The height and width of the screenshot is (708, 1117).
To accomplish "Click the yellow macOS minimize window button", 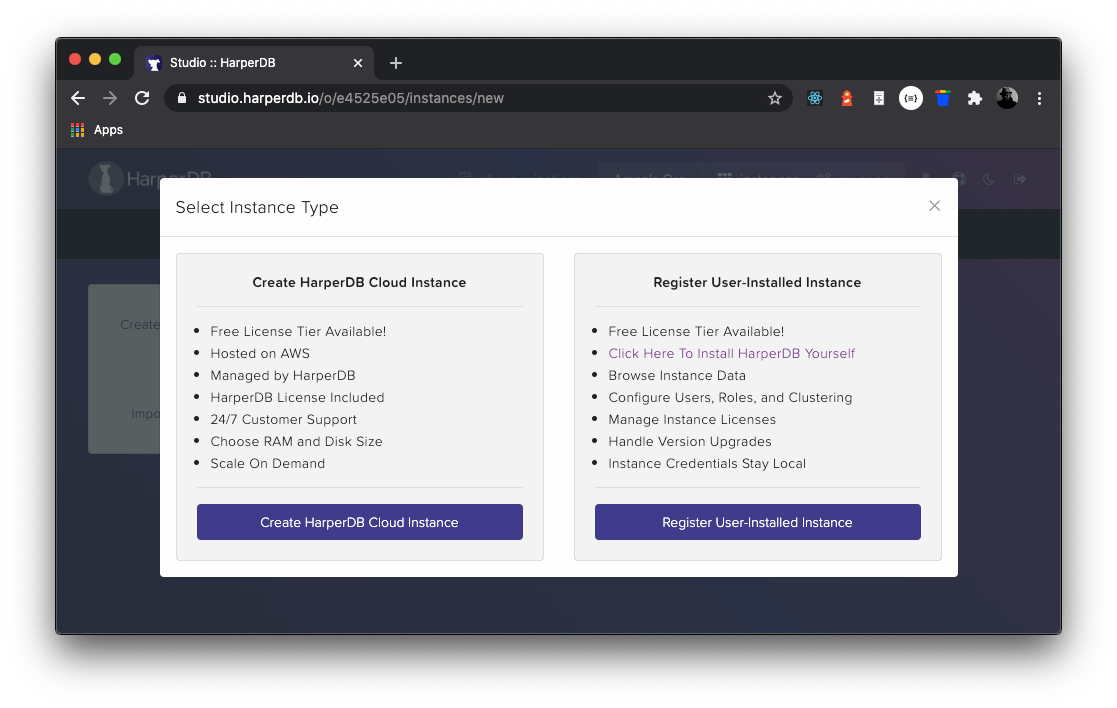I will tap(95, 59).
